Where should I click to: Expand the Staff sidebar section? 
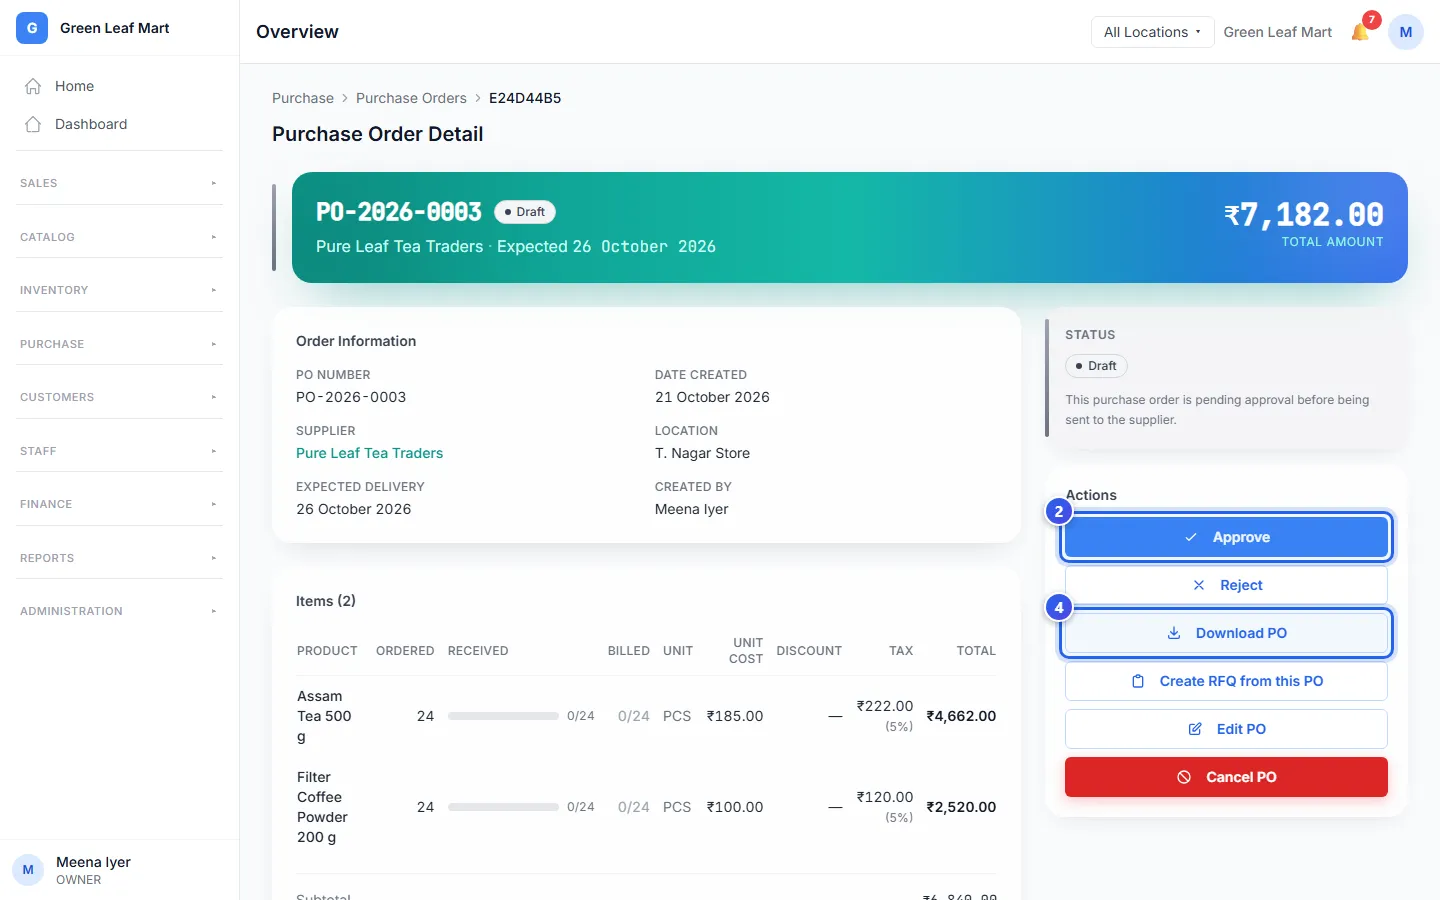tap(119, 451)
